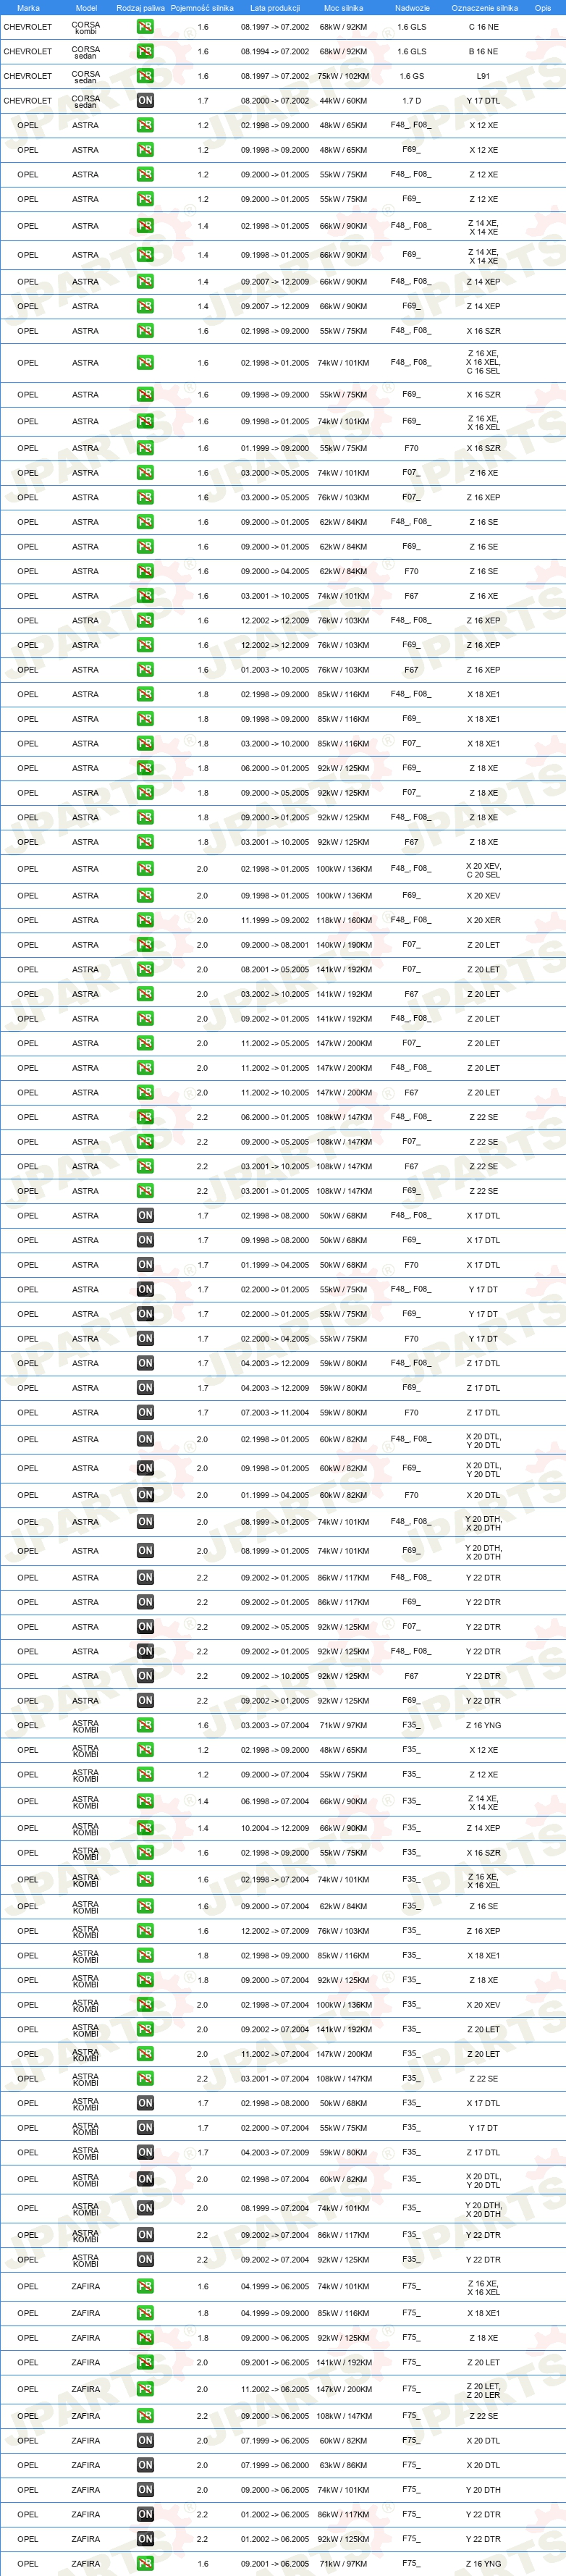The height and width of the screenshot is (2576, 566).
Task: Click petrol icon in Zafira Z 22 SE row
Action: point(145,2416)
